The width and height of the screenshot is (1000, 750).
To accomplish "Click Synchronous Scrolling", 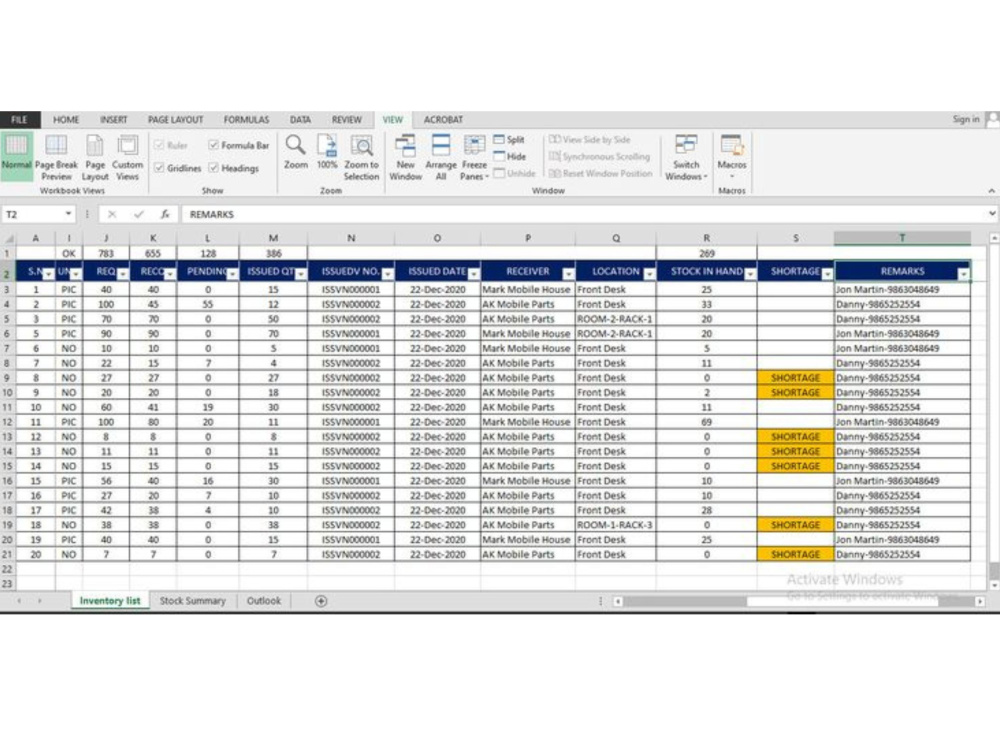I will (x=599, y=156).
